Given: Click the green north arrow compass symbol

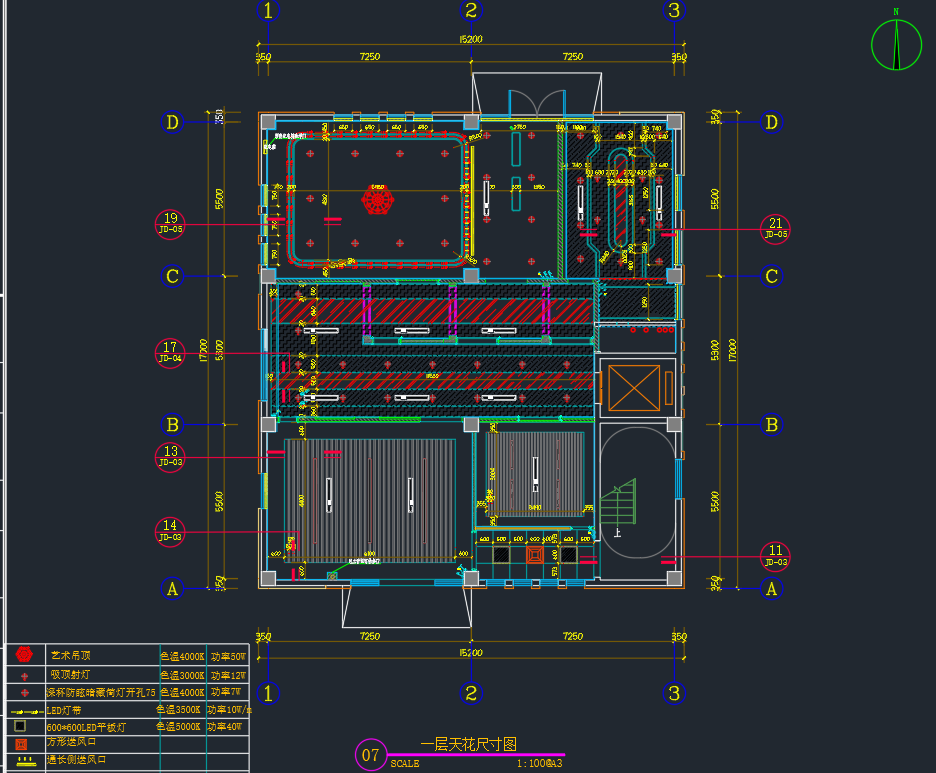Looking at the screenshot, I should pyautogui.click(x=896, y=44).
